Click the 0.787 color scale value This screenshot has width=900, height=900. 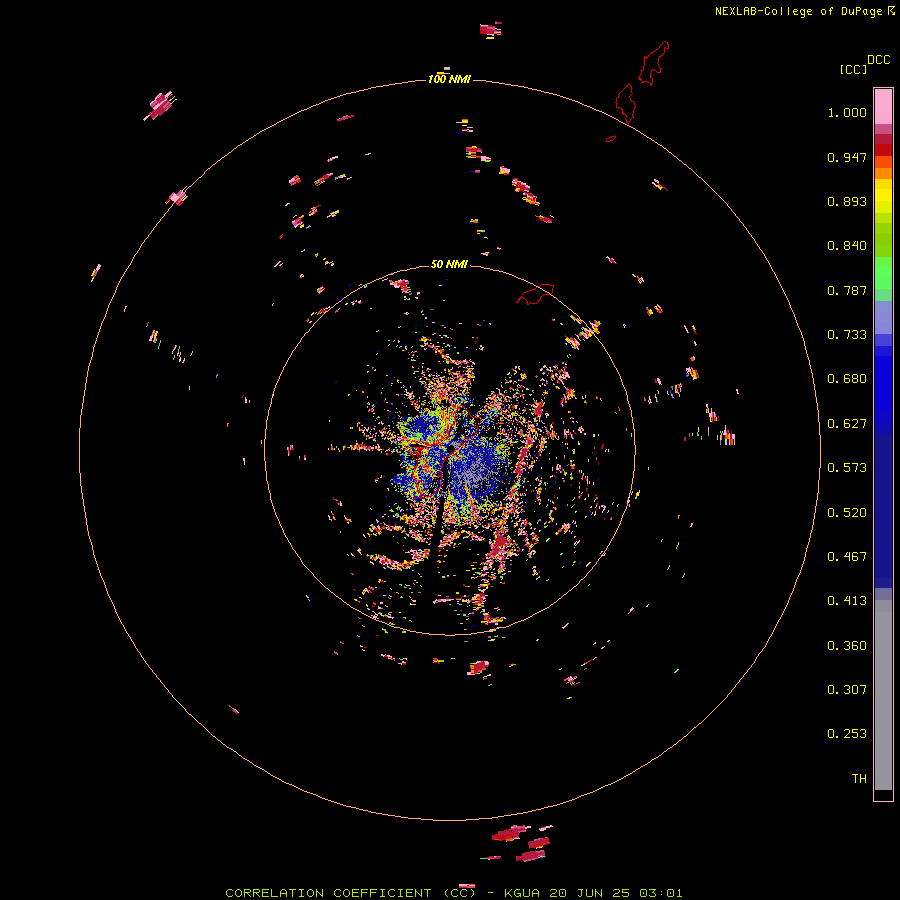pos(847,290)
